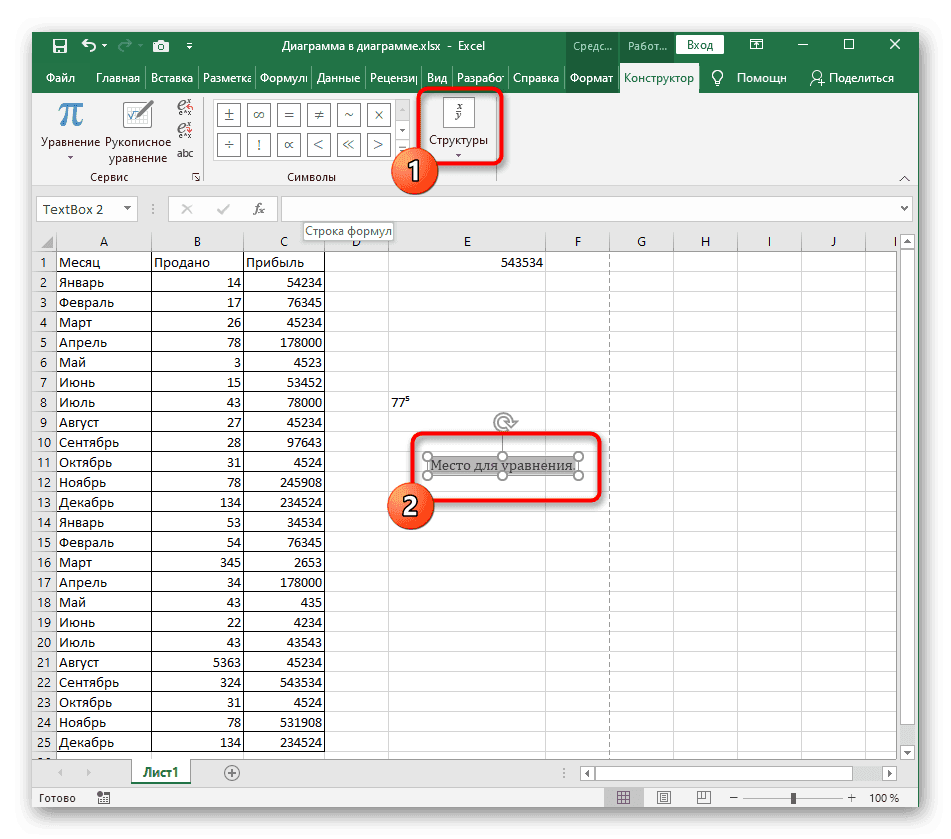Switch to the Данные tab

338,78
